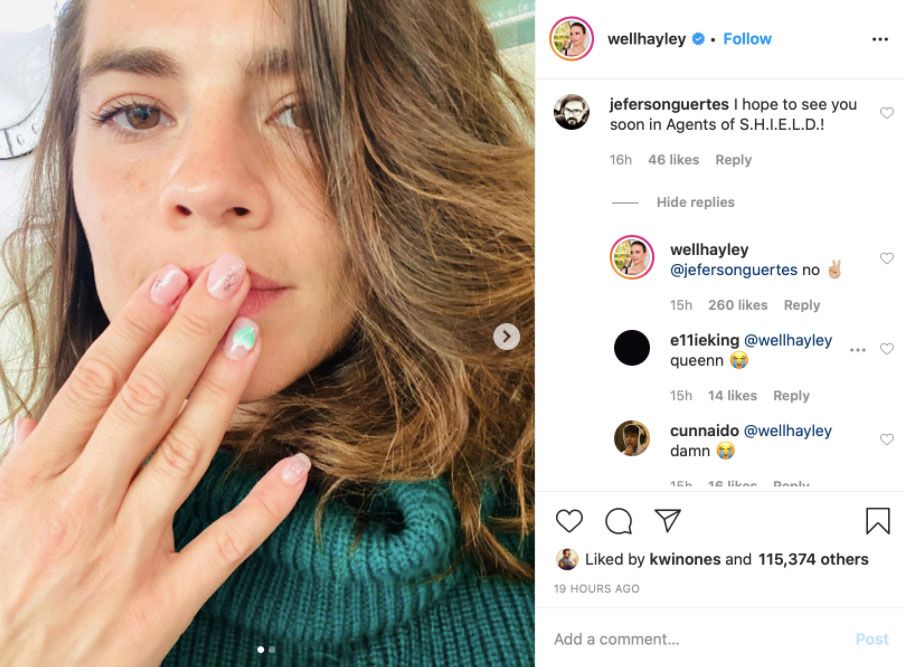This screenshot has width=904, height=667.
Task: Open options dots on e11ieking comment
Action: (857, 350)
